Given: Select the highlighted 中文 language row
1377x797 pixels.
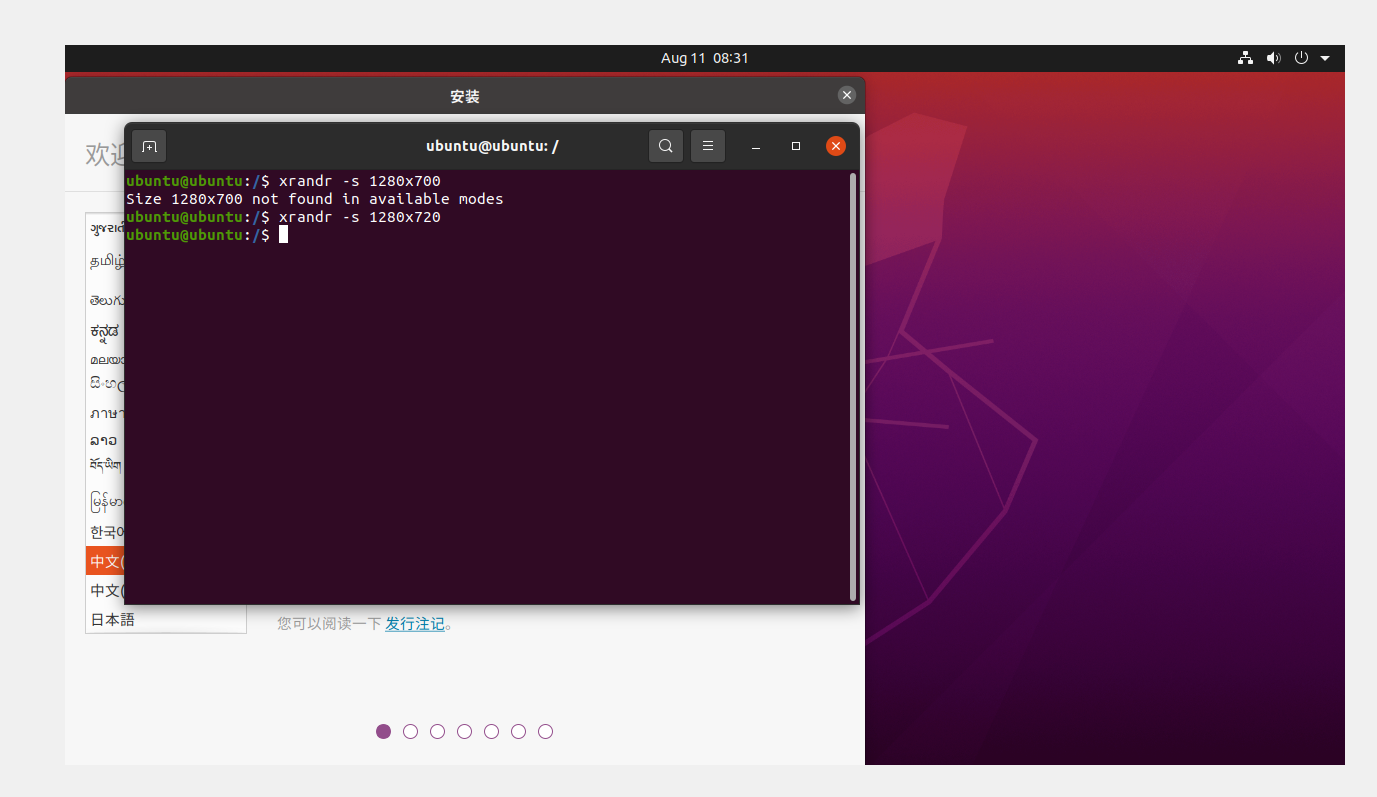Looking at the screenshot, I should point(105,561).
